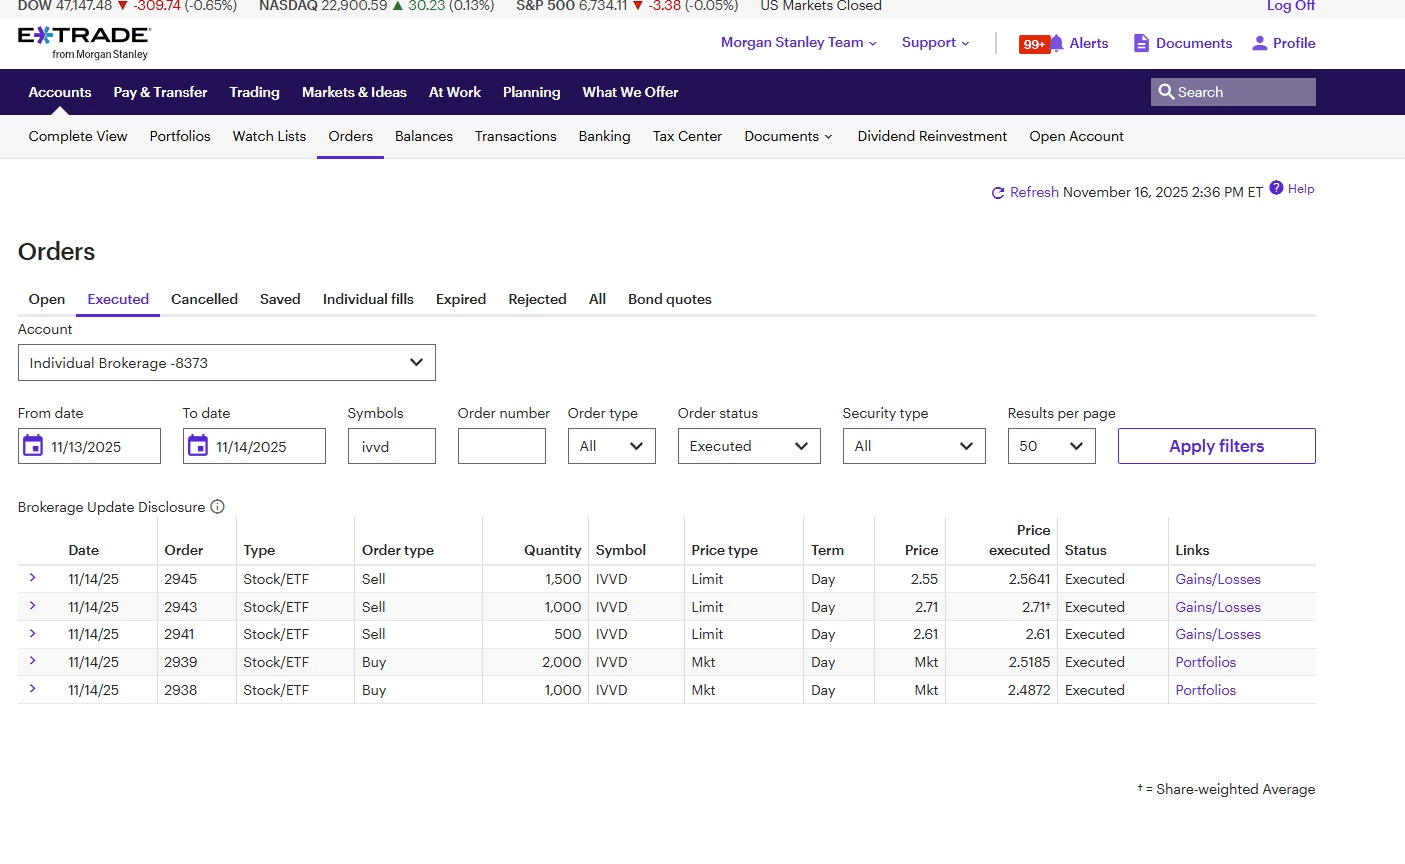Click the Help question mark icon
The height and width of the screenshot is (864, 1405).
click(x=1276, y=188)
